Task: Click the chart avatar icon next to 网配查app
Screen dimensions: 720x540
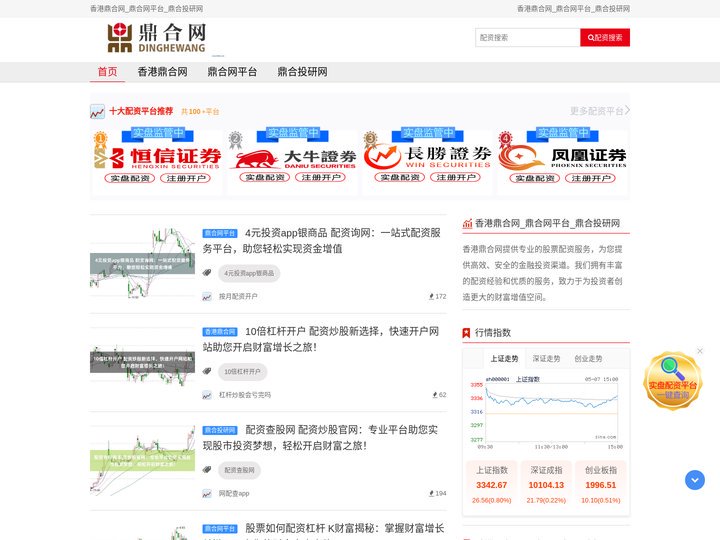Action: coord(207,494)
